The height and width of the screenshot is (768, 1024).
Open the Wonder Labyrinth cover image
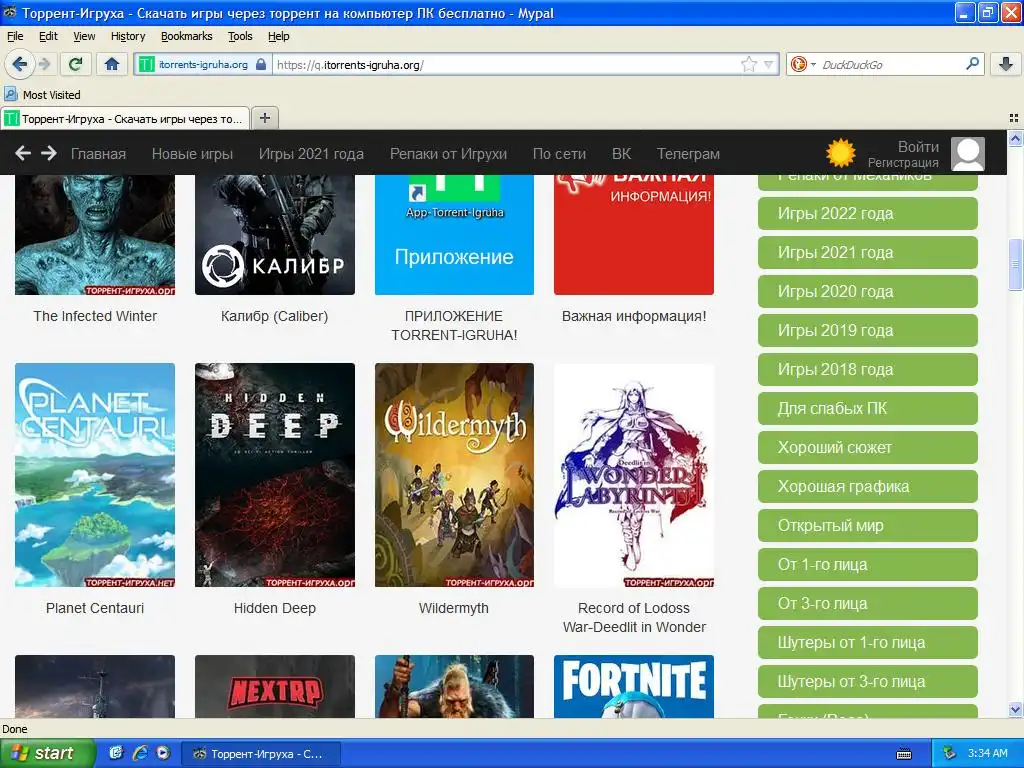pyautogui.click(x=633, y=475)
